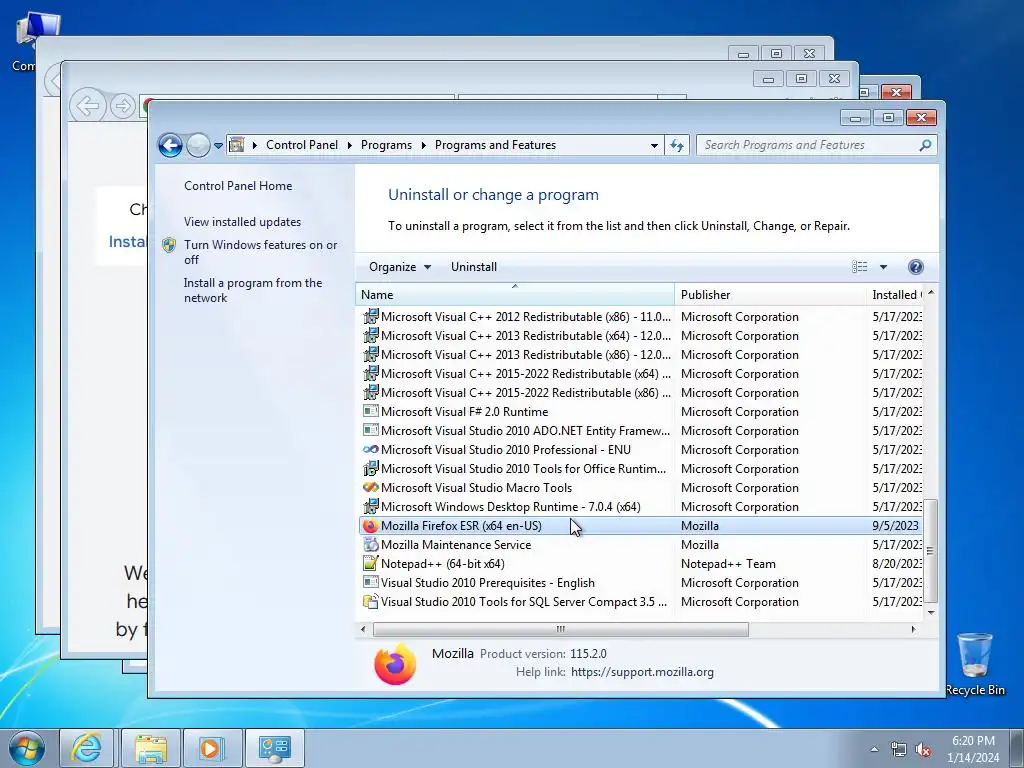
Task: Click the Uninstall toolbar button
Action: click(473, 266)
